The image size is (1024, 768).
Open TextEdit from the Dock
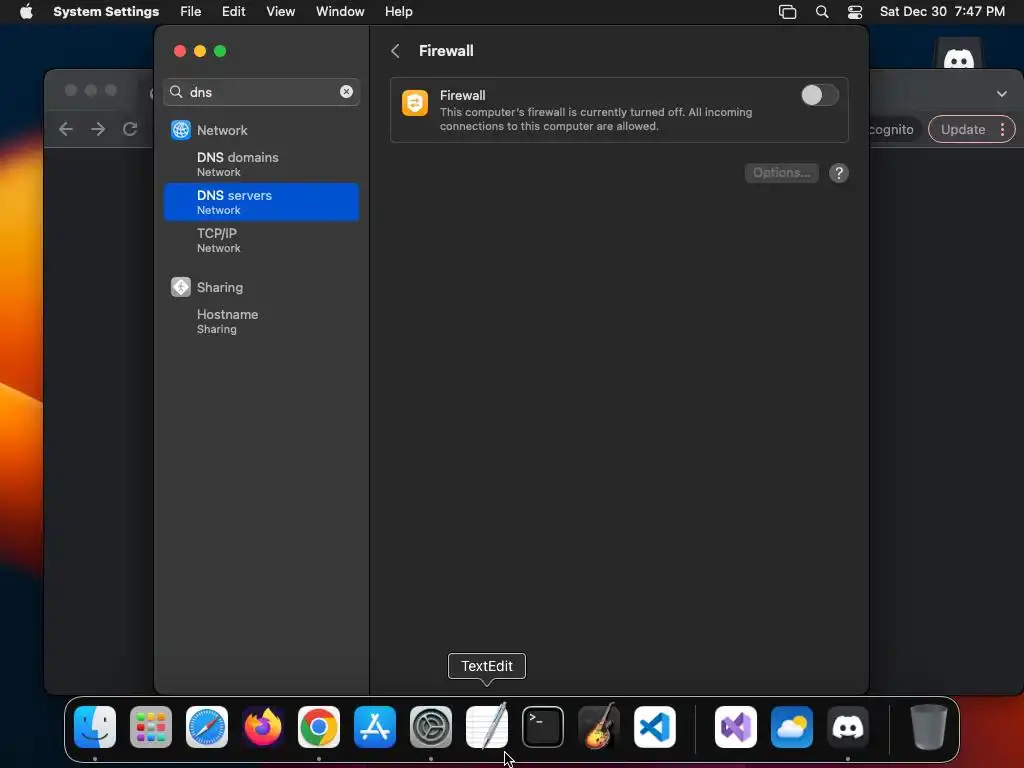click(x=487, y=727)
